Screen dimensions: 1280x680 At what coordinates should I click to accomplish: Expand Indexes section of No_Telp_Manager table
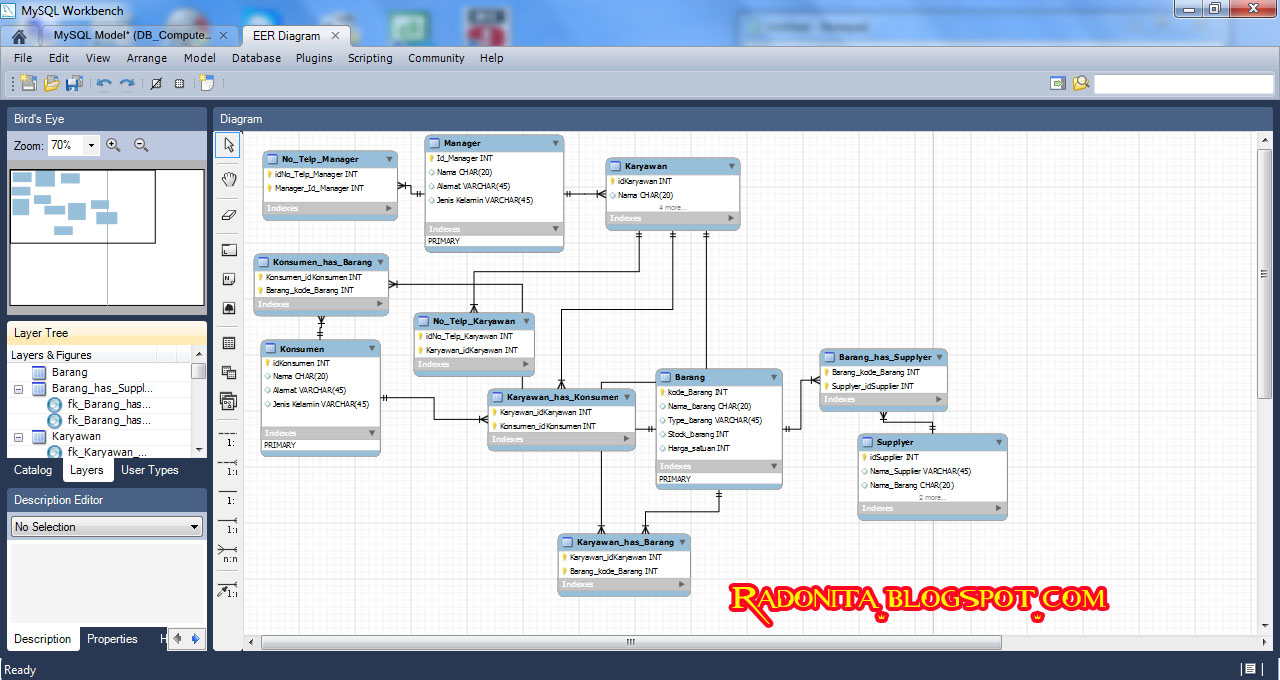point(387,209)
